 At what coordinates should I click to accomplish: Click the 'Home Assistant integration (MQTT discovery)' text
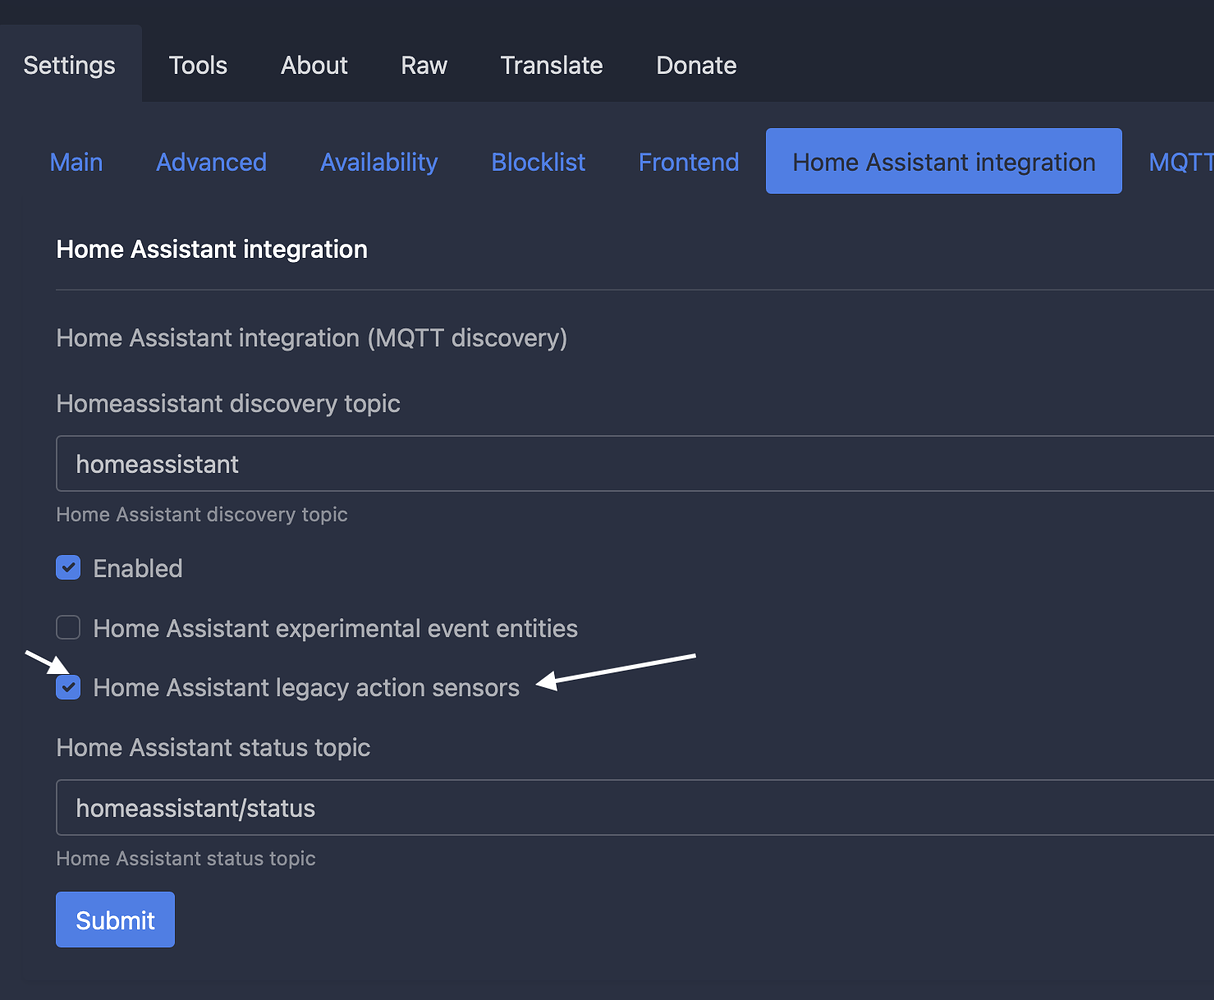point(312,338)
